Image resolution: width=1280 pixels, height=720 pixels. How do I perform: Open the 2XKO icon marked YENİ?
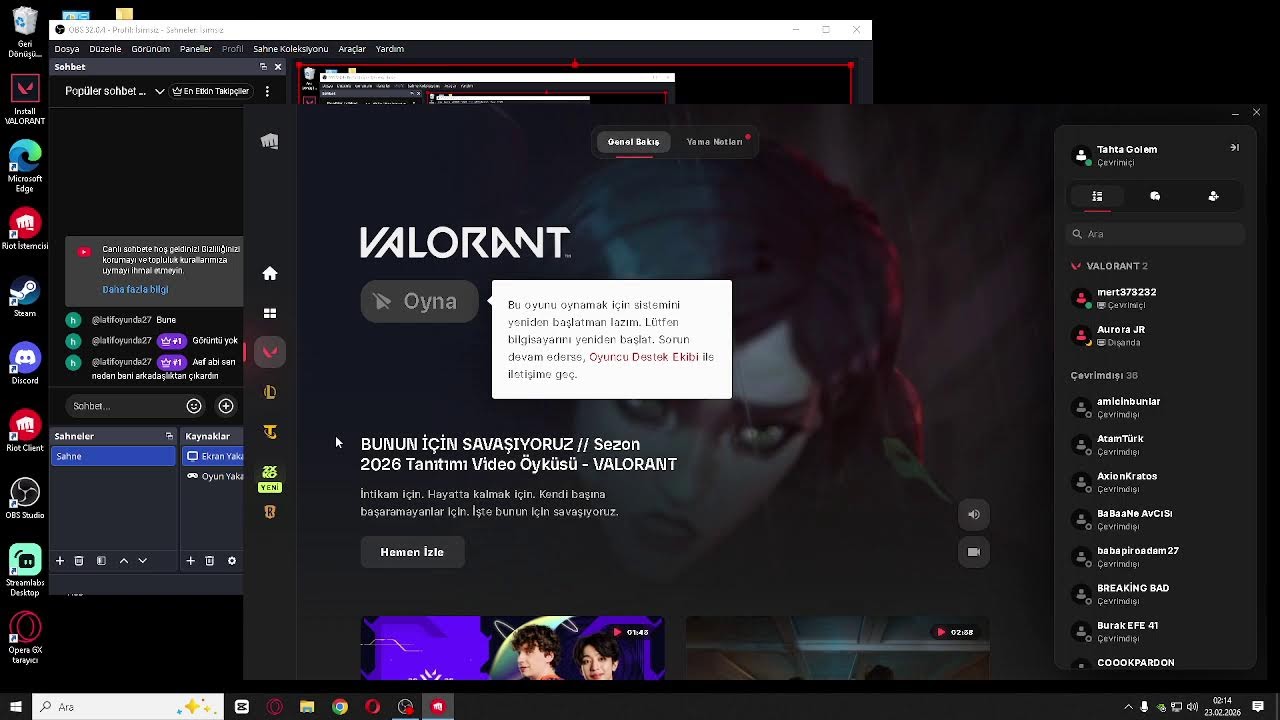(x=269, y=478)
